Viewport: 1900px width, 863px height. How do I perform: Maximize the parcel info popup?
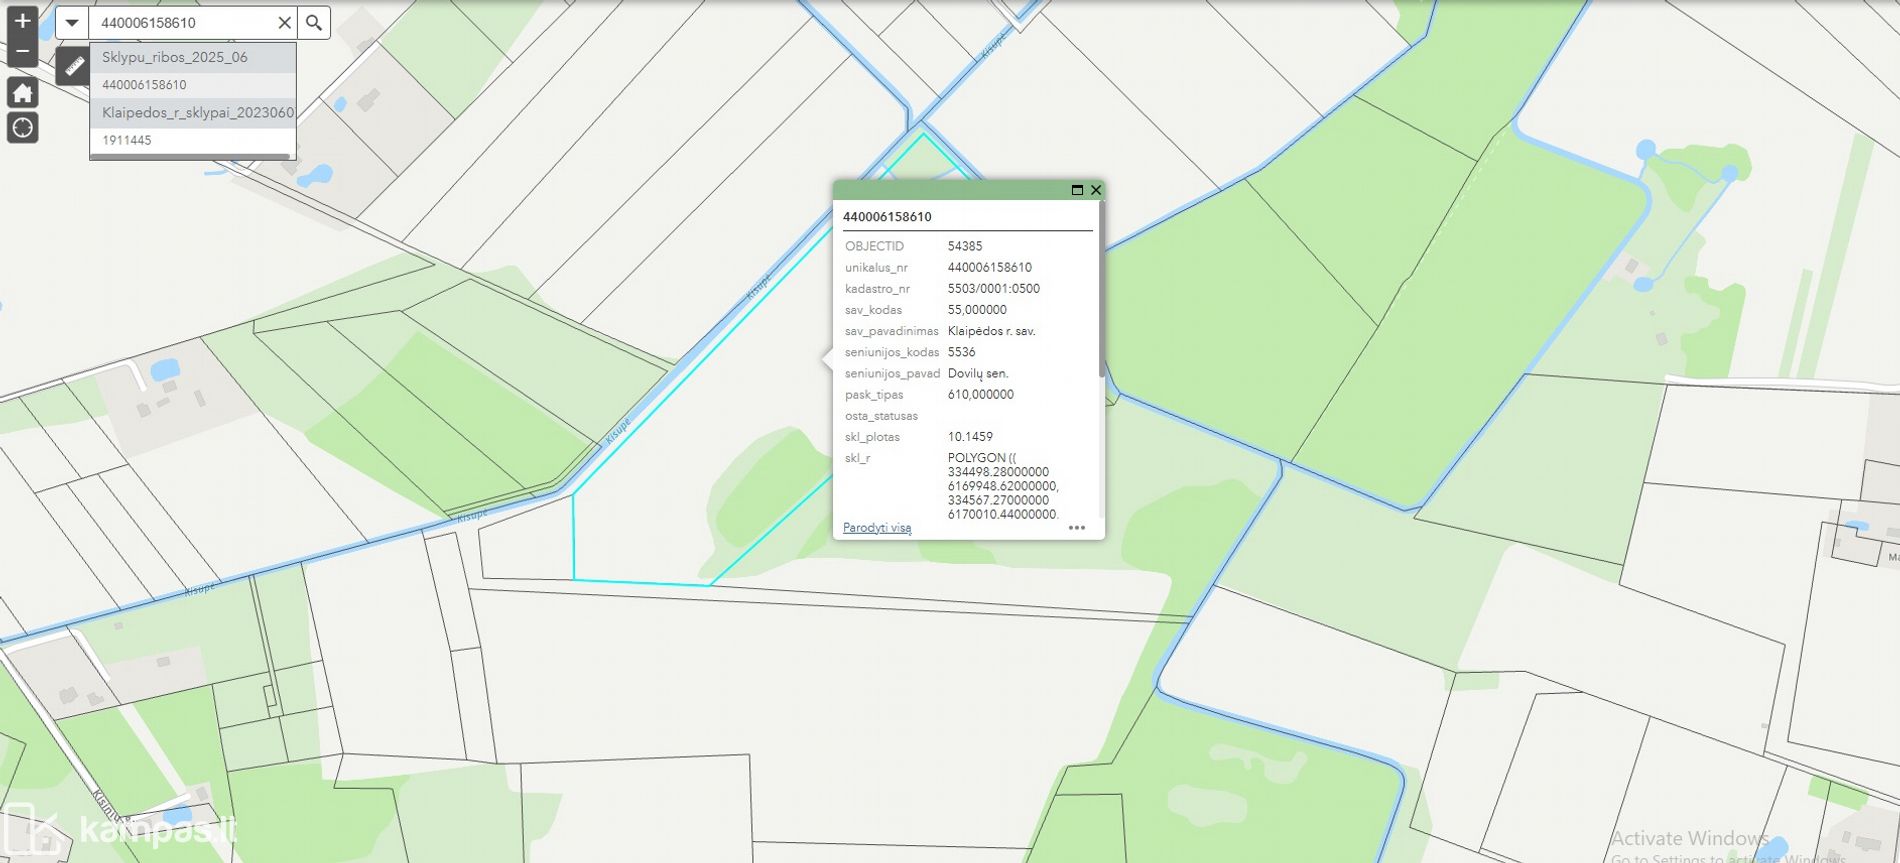[x=1077, y=190]
